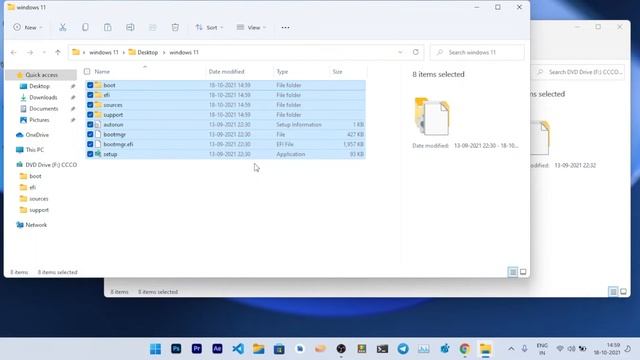
Task: Select Quick access in navigation pane
Action: (x=41, y=75)
